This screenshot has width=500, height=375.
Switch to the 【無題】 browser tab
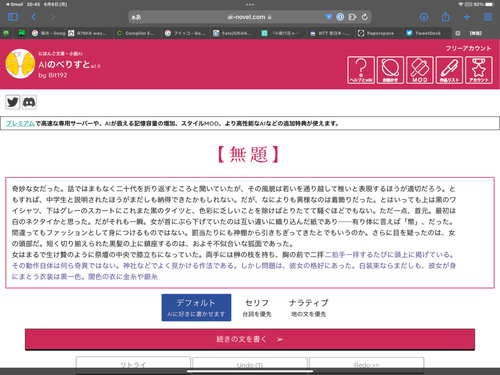coord(475,33)
